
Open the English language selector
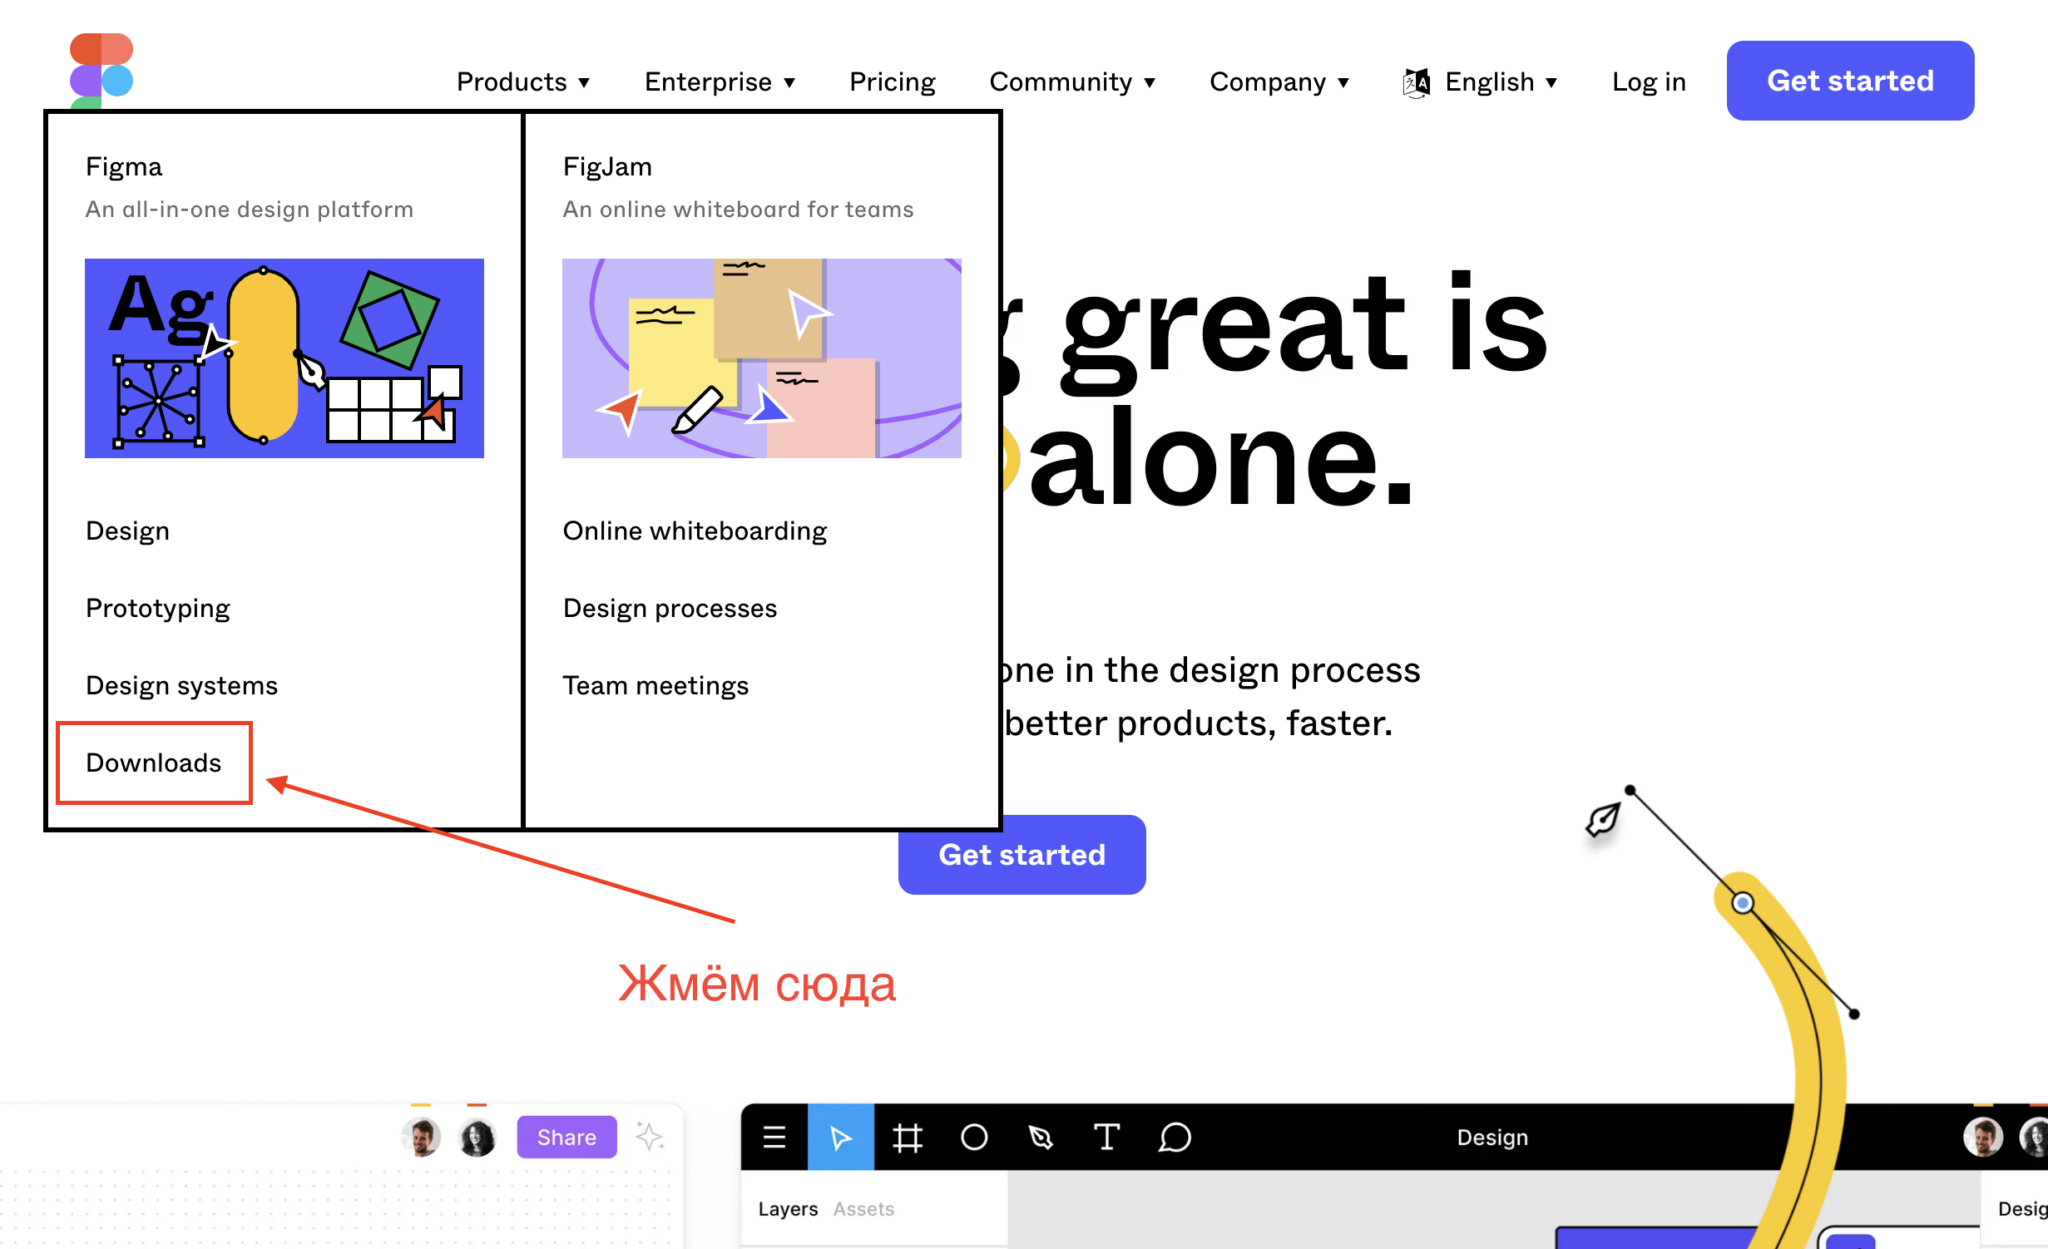click(1483, 80)
